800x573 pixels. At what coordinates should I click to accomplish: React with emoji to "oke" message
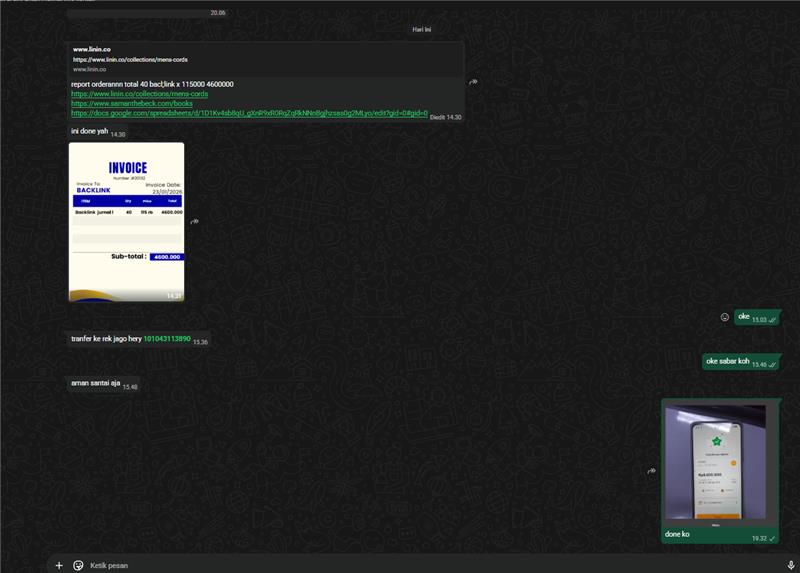point(725,317)
